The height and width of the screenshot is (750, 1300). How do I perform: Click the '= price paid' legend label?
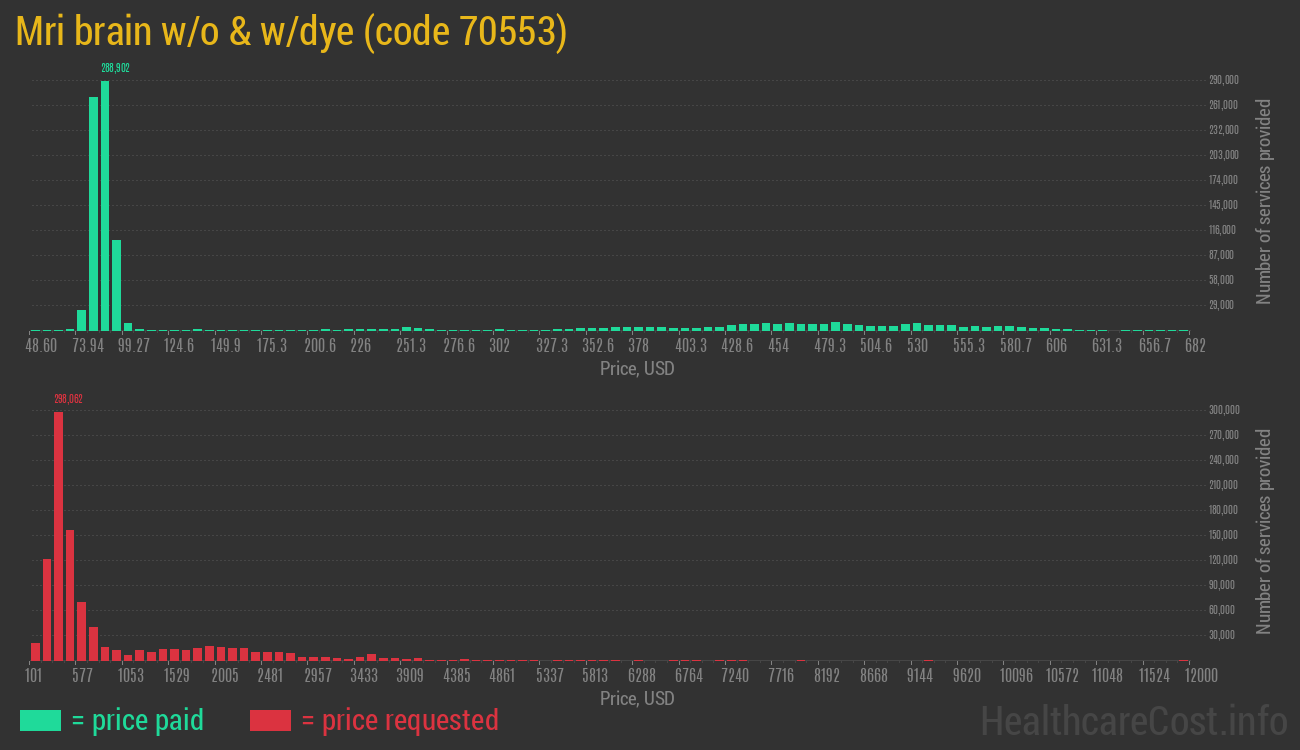[138, 720]
